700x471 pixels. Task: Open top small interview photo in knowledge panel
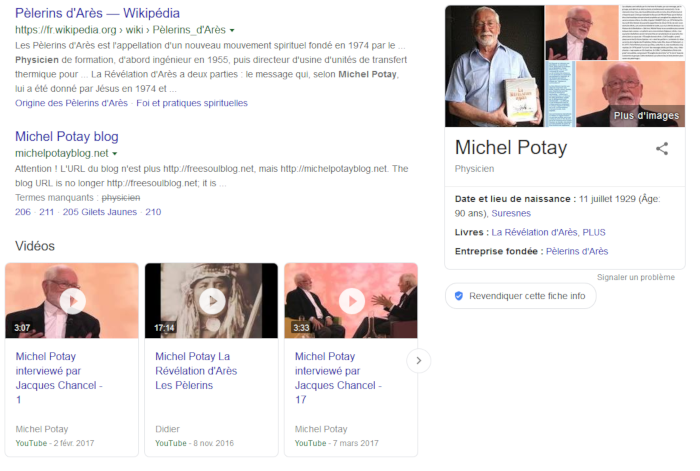[x=582, y=33]
